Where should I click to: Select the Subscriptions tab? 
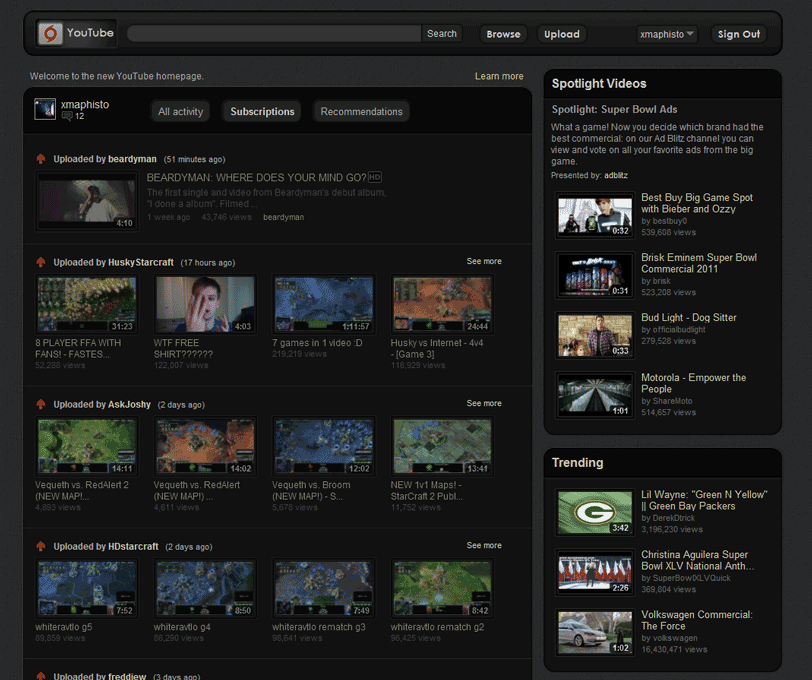pos(261,111)
